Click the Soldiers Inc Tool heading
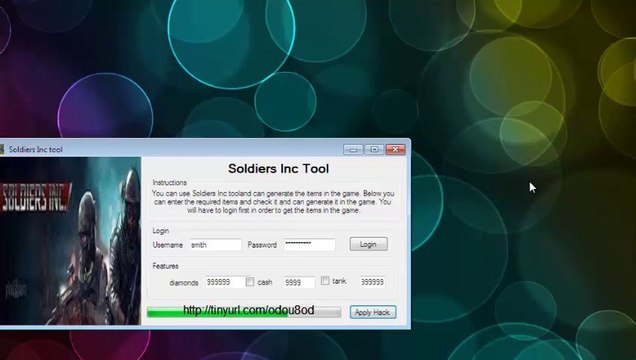Screen dimensions: 636x360 point(278,169)
